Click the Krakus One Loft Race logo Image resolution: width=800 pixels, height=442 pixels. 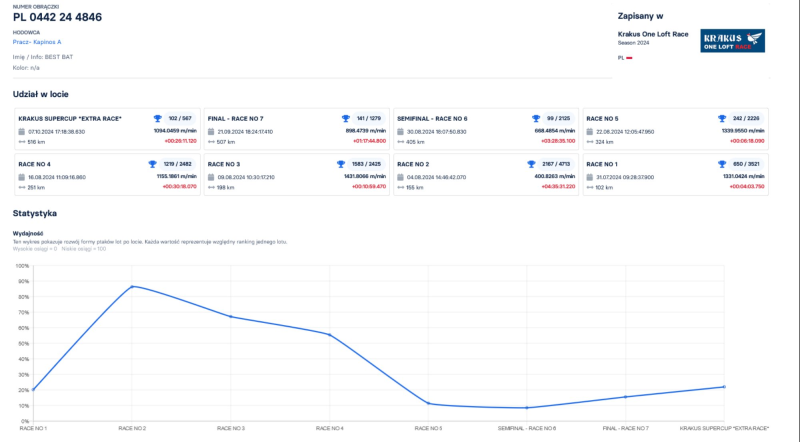click(x=732, y=41)
